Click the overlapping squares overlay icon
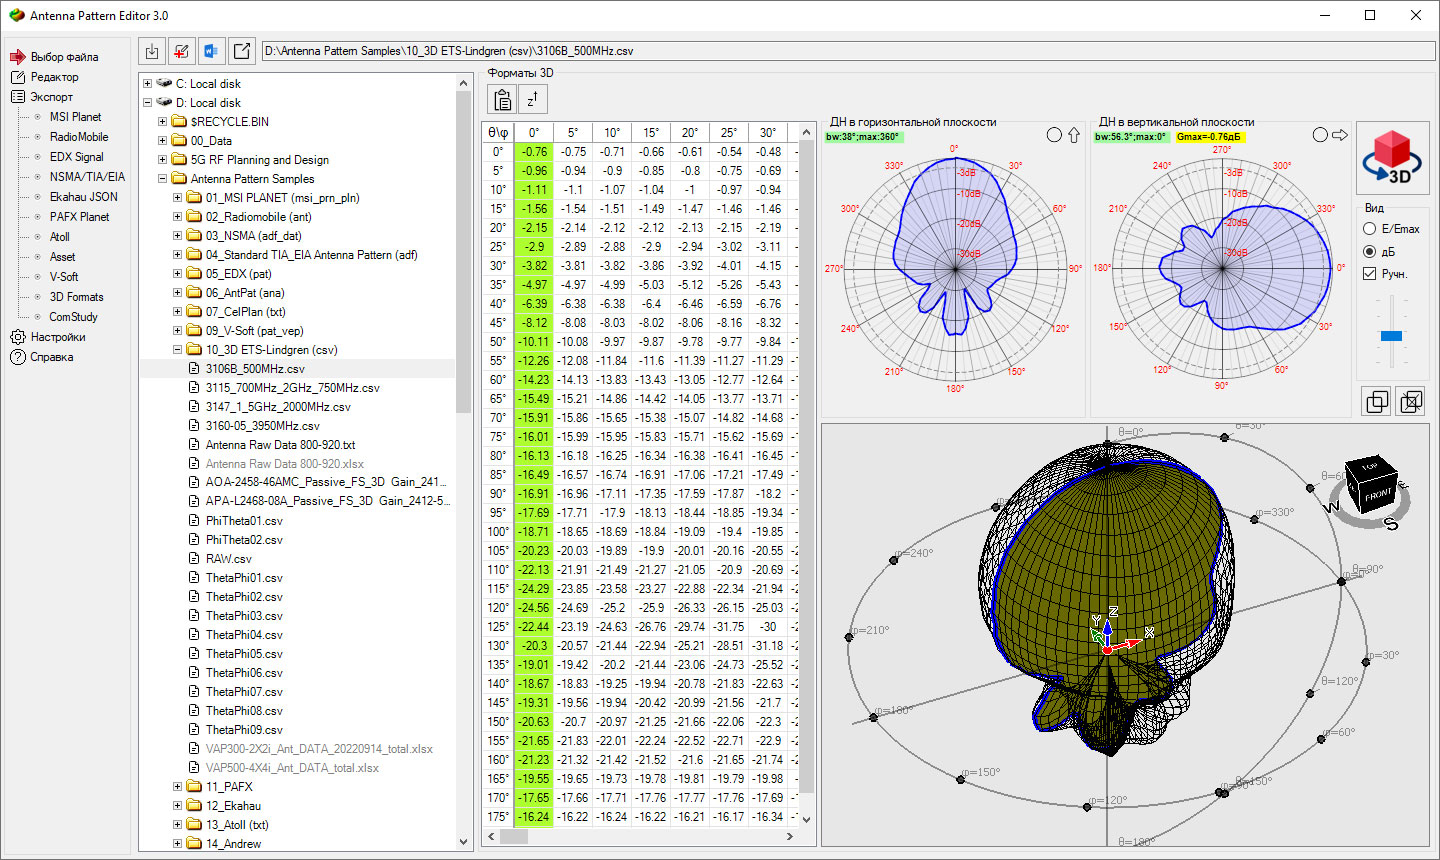The width and height of the screenshot is (1440, 860). coord(1376,401)
